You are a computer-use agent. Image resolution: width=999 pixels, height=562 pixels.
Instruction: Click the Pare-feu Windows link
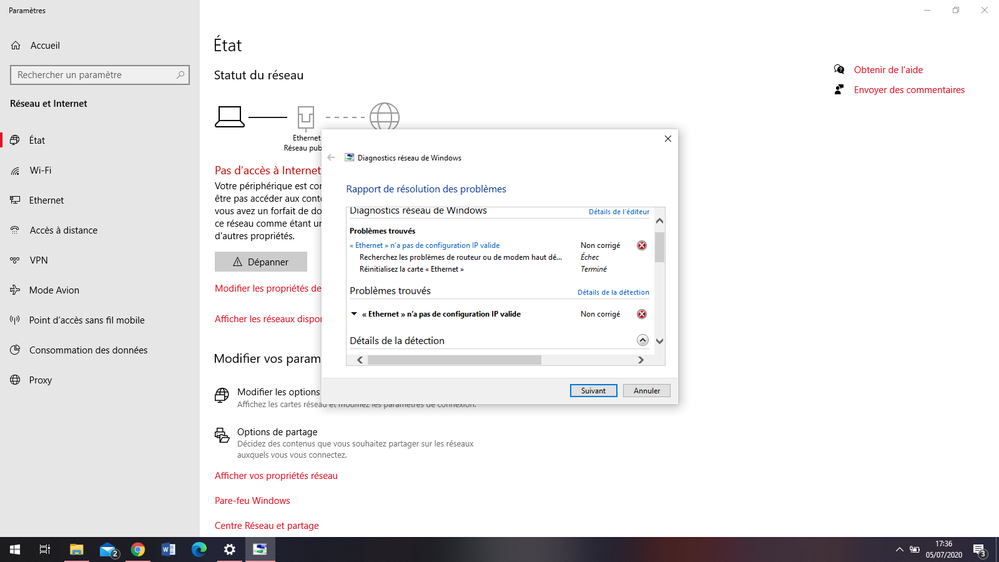point(252,500)
